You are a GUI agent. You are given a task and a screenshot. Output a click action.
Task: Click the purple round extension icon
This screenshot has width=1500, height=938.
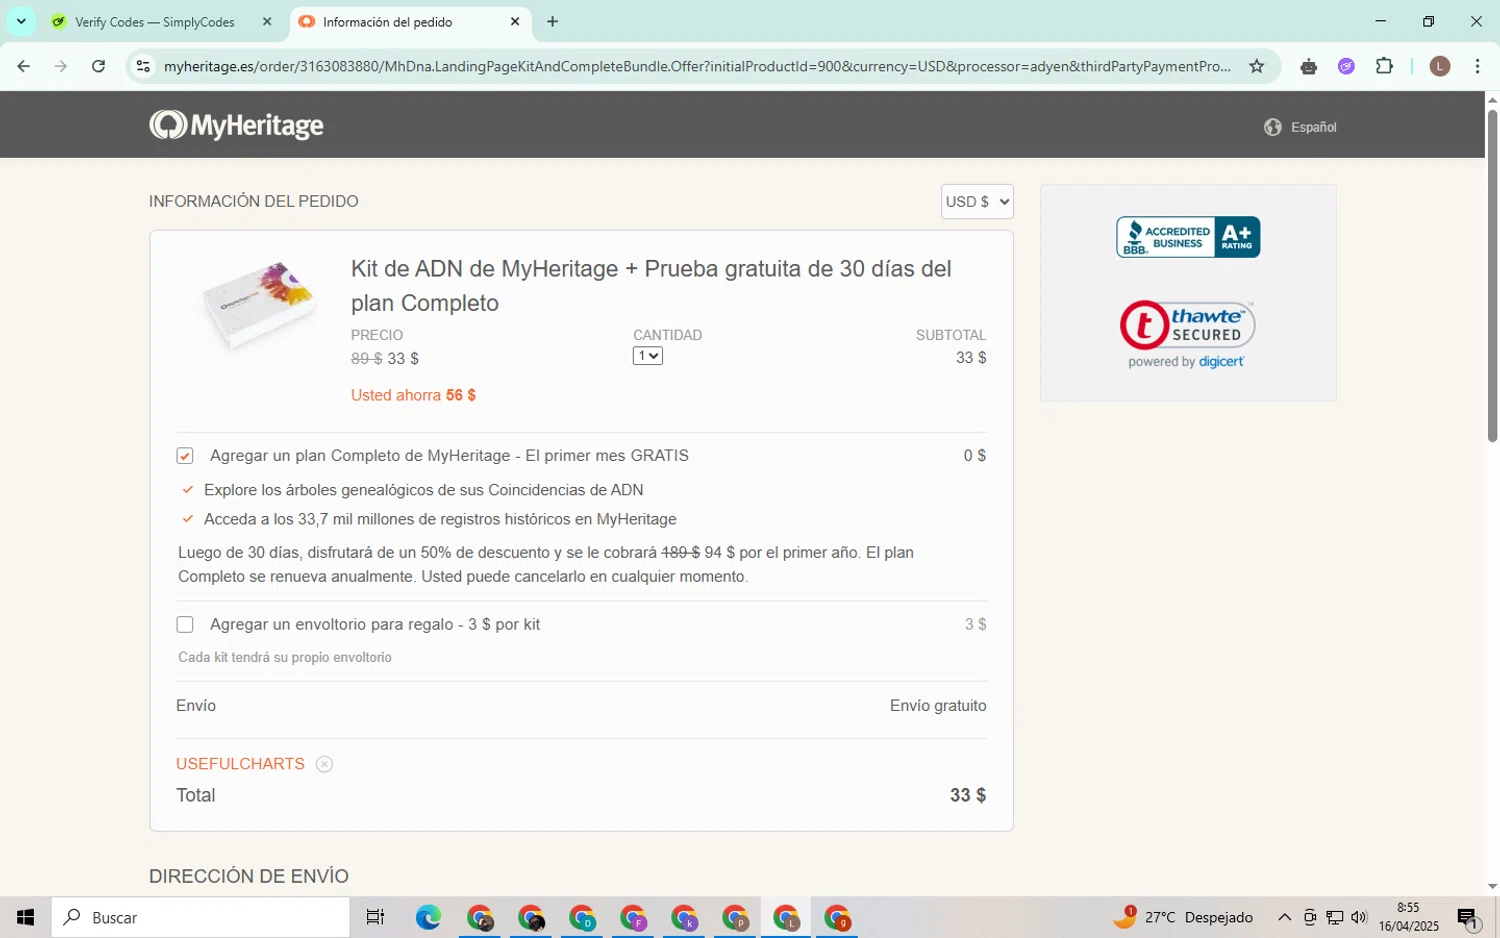(x=1347, y=66)
